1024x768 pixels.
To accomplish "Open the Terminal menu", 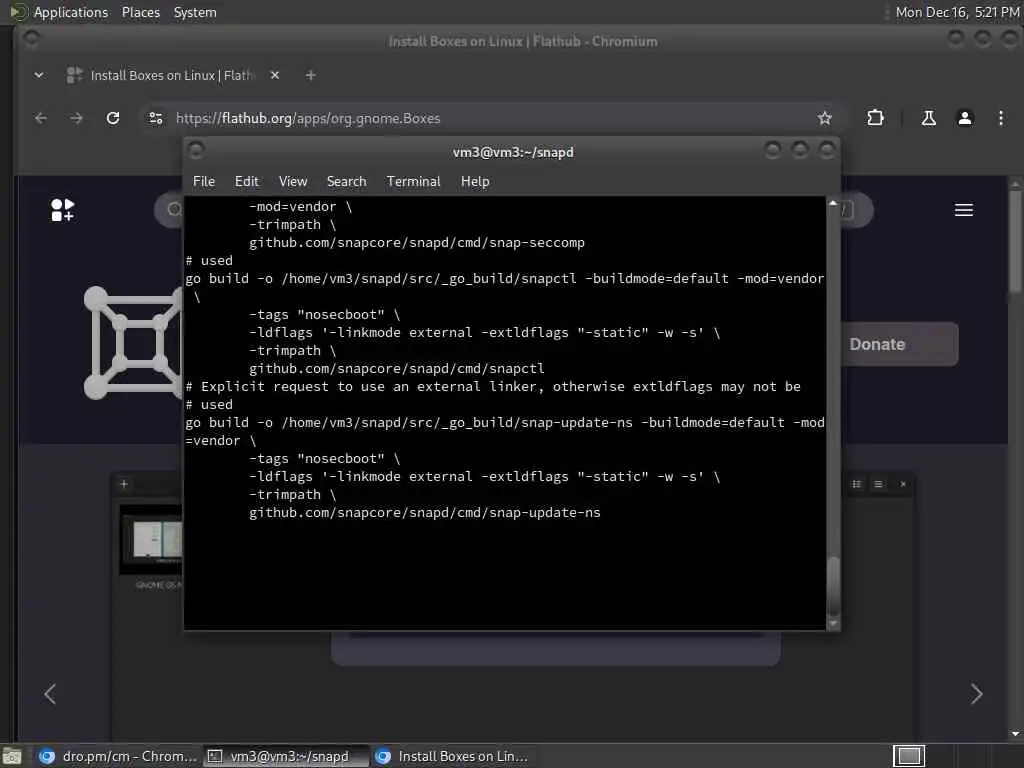I will coord(413,182).
